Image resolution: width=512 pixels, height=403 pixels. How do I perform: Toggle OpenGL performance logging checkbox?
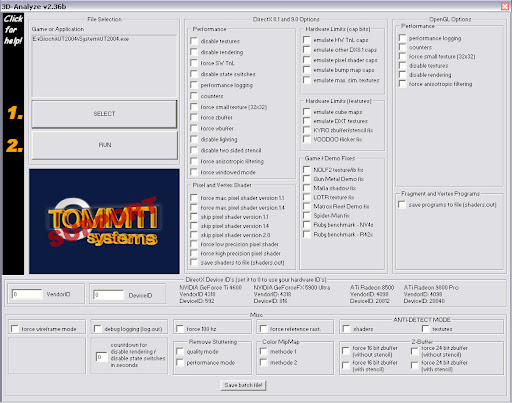coord(402,38)
